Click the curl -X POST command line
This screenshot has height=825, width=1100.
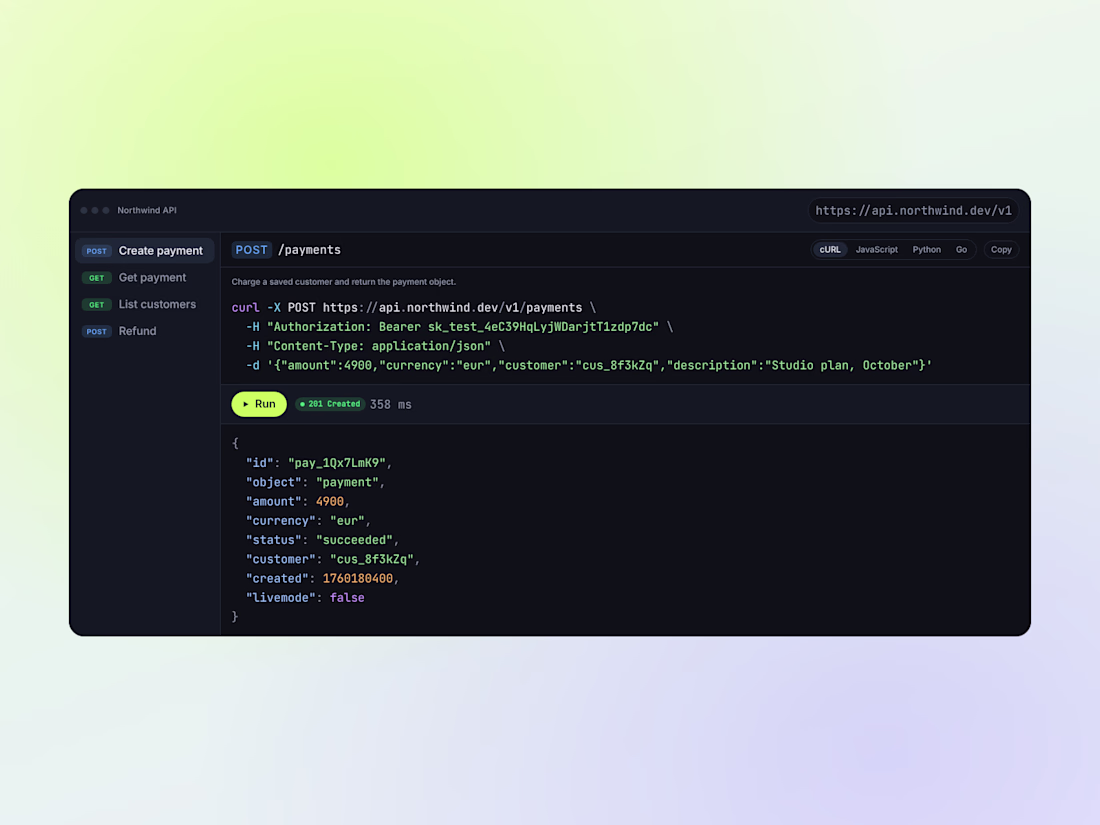pyautogui.click(x=414, y=308)
